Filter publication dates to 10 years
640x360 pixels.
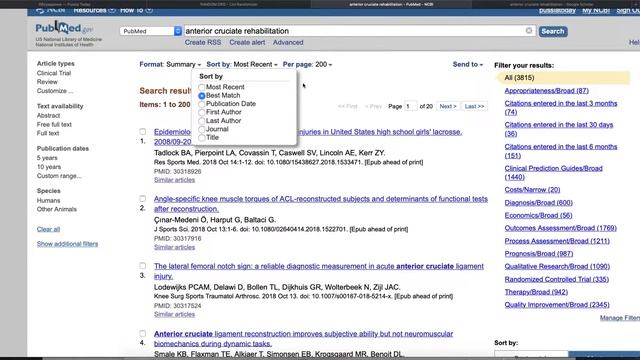click(49, 167)
